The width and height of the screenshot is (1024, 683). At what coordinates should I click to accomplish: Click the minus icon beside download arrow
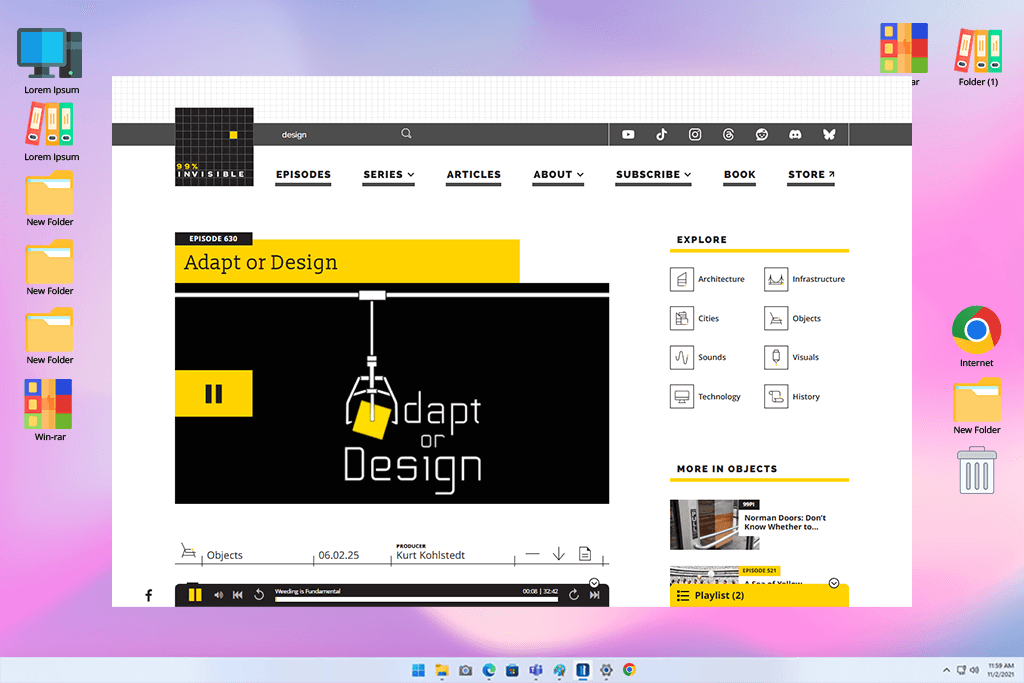point(532,554)
